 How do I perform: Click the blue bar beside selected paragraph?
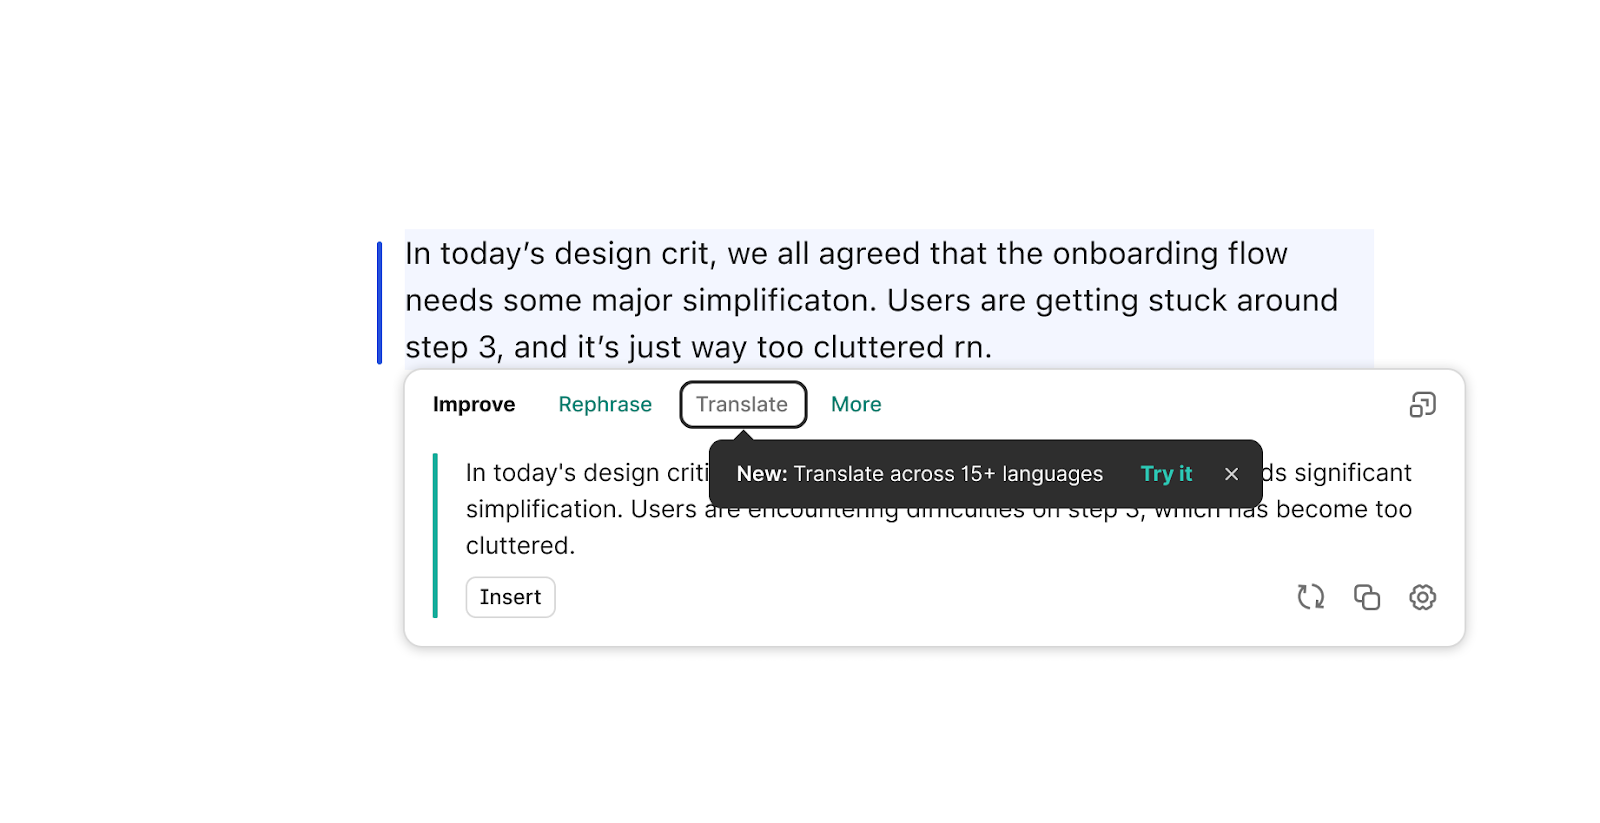(x=379, y=302)
